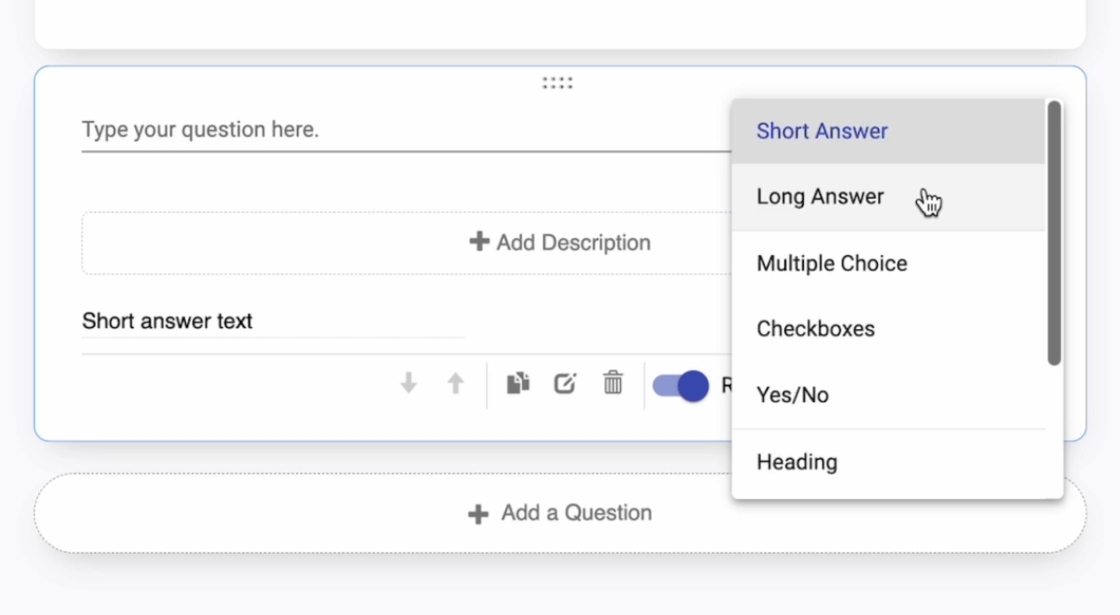
Task: Click the move question down arrow
Action: point(408,383)
